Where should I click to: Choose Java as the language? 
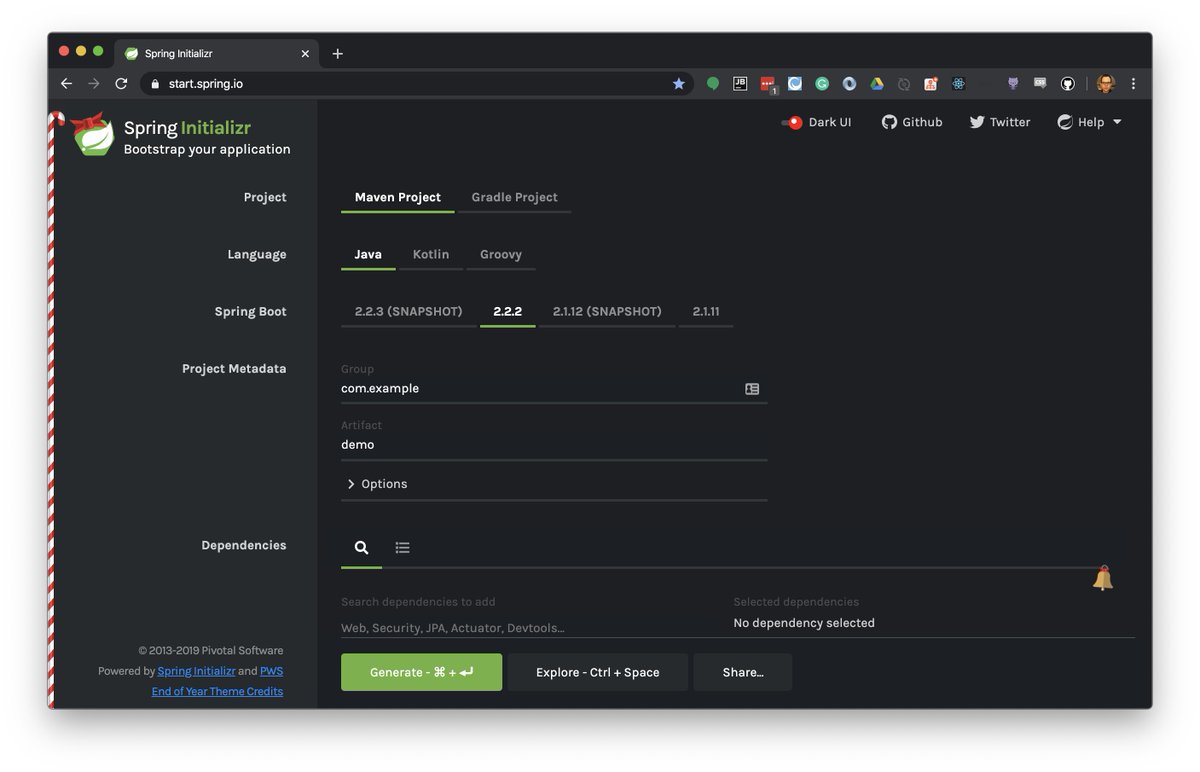pos(368,255)
